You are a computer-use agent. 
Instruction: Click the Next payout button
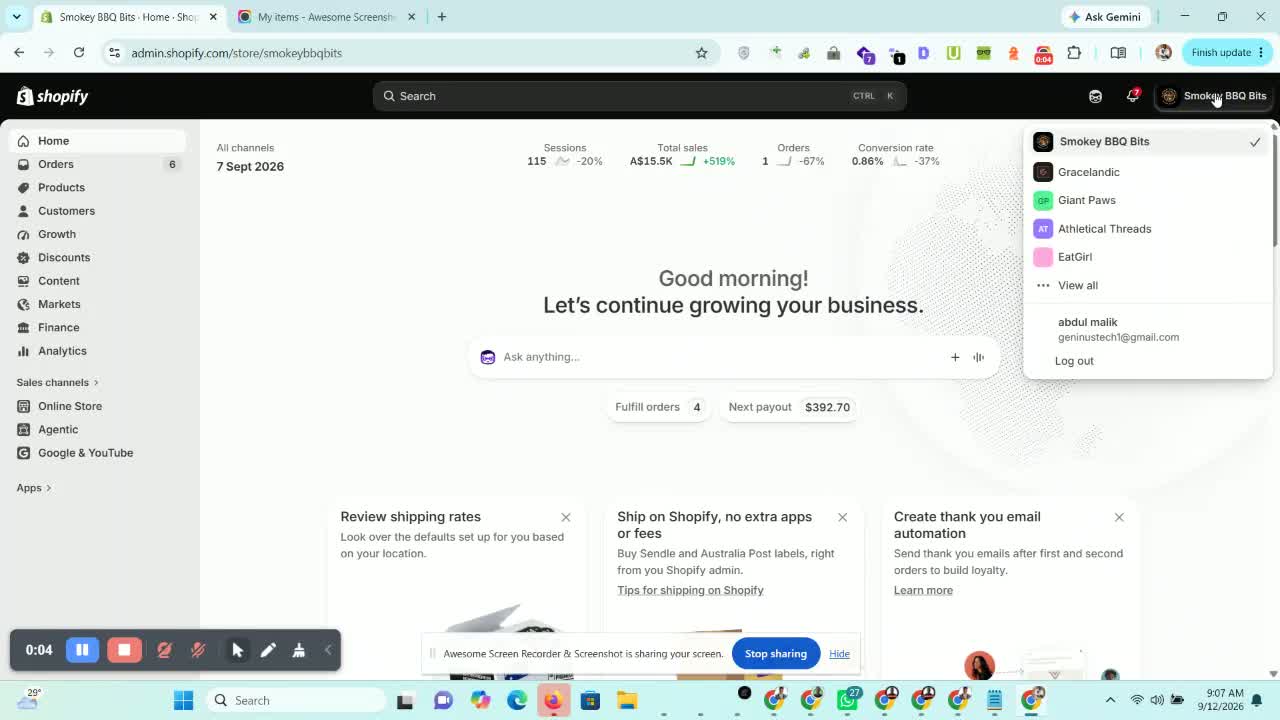click(x=789, y=407)
